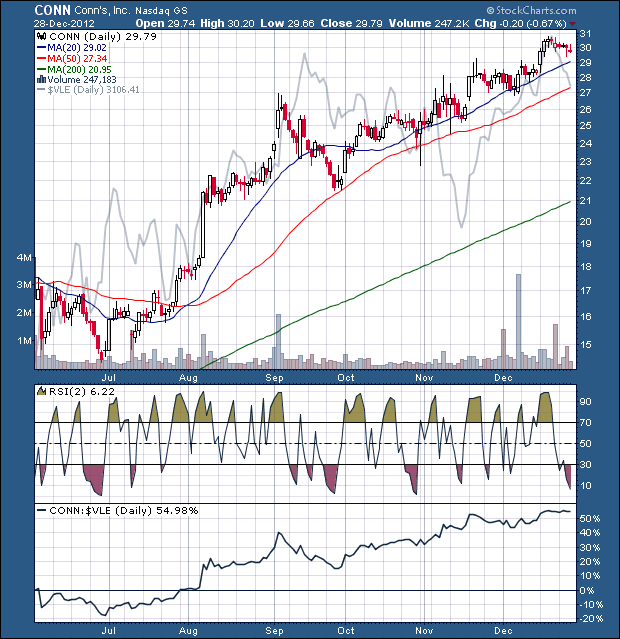Click the Low 29.66 value
This screenshot has height=639, width=620.
pos(287,23)
